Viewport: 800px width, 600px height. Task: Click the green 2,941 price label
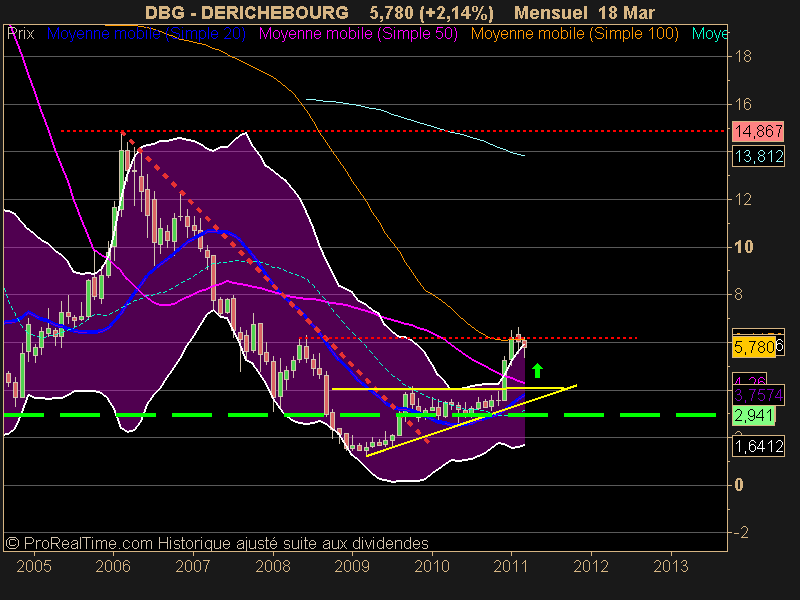(x=754, y=415)
